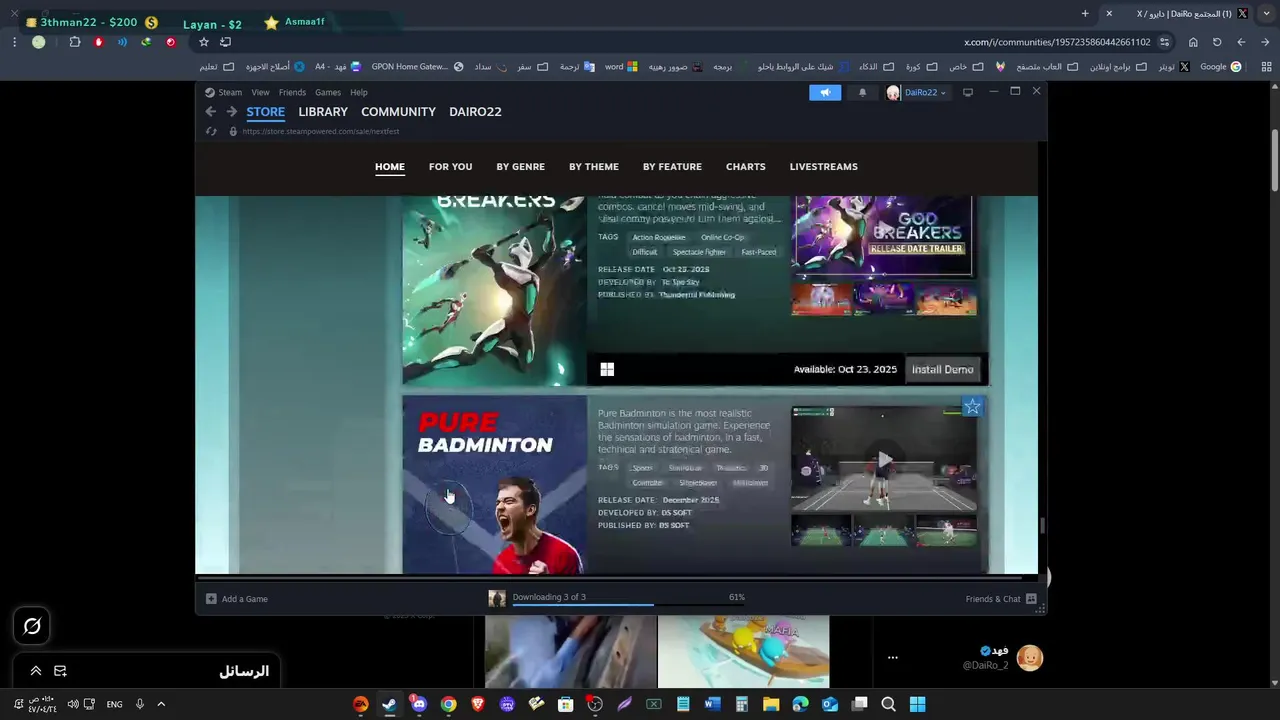
Task: Switch input language ENG indicator
Action: [115, 704]
